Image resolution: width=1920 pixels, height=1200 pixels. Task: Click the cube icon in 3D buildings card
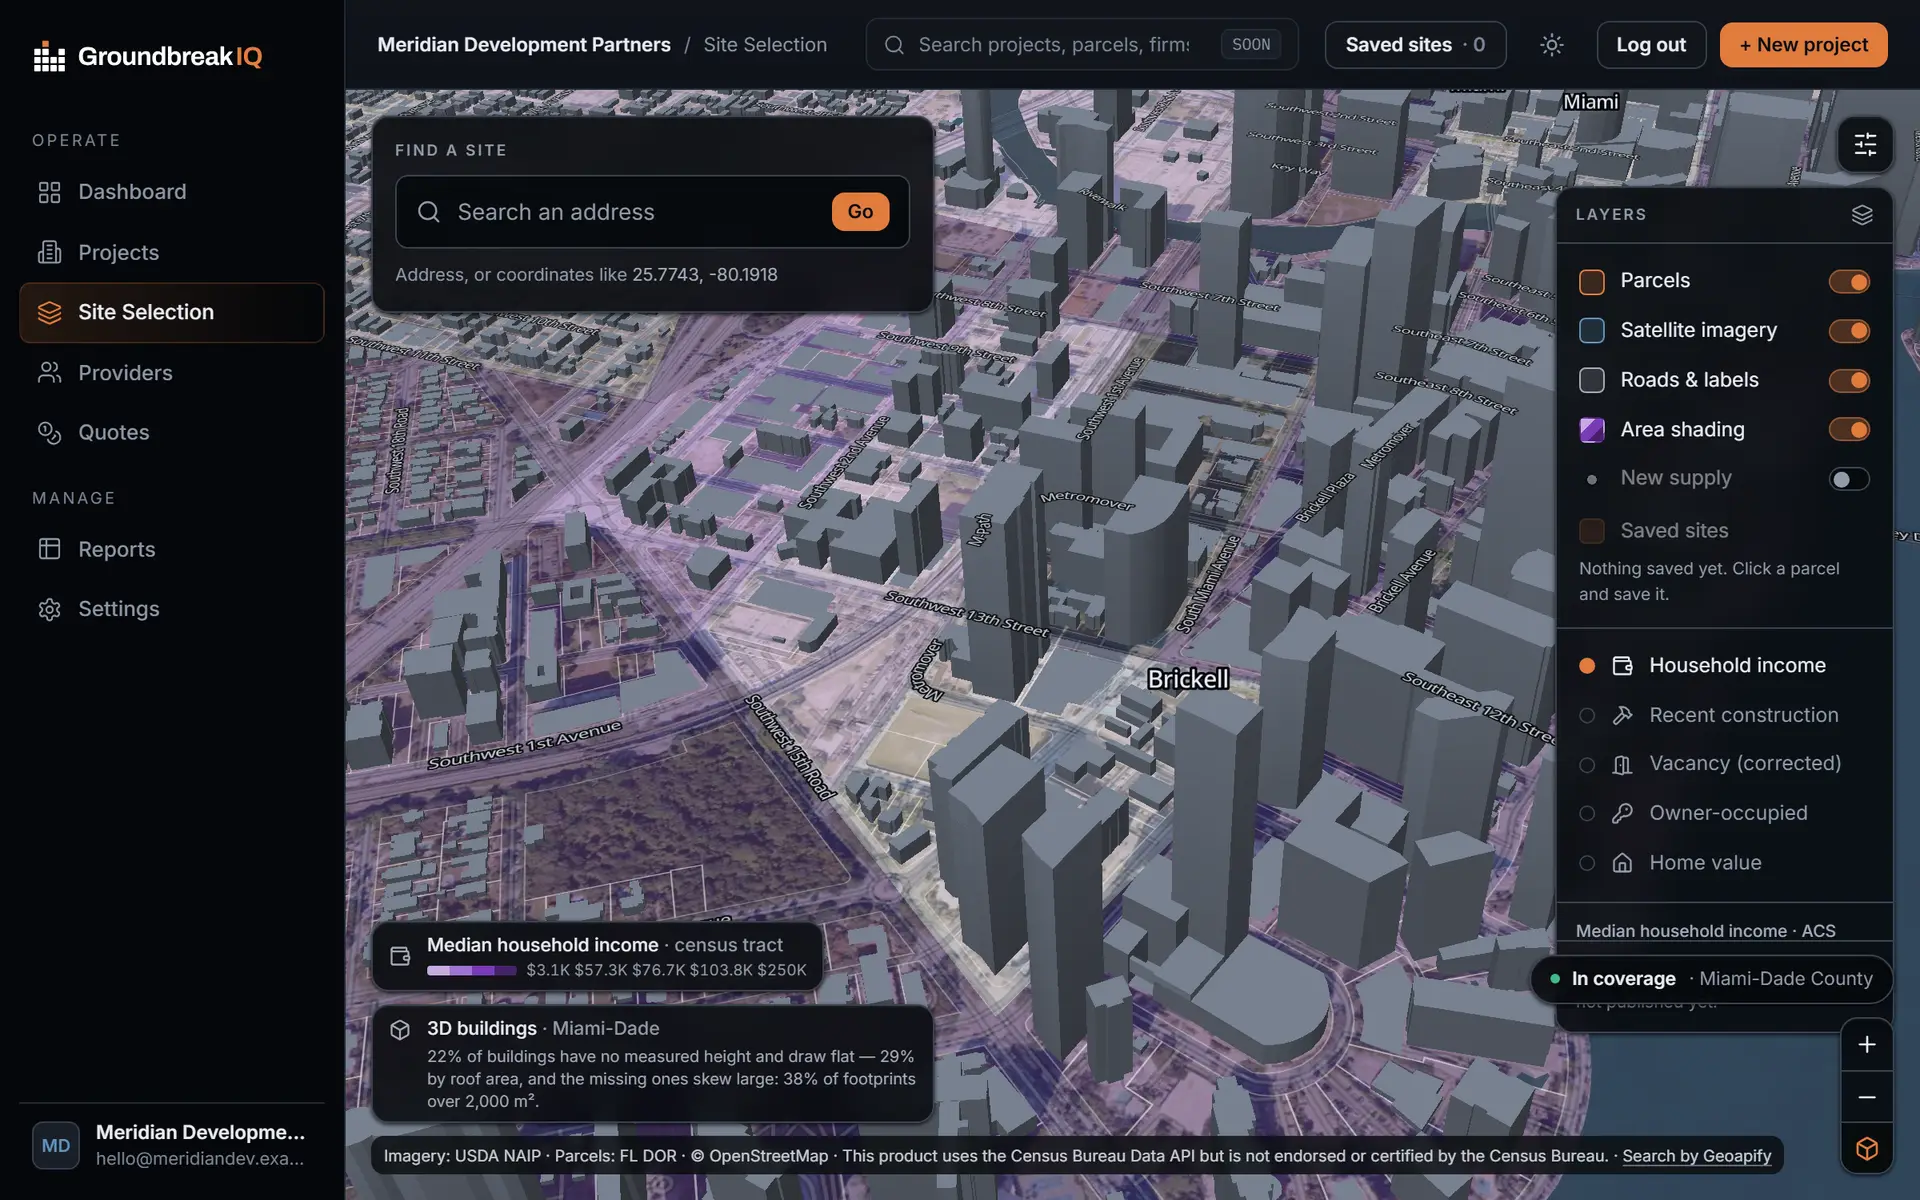(400, 1030)
